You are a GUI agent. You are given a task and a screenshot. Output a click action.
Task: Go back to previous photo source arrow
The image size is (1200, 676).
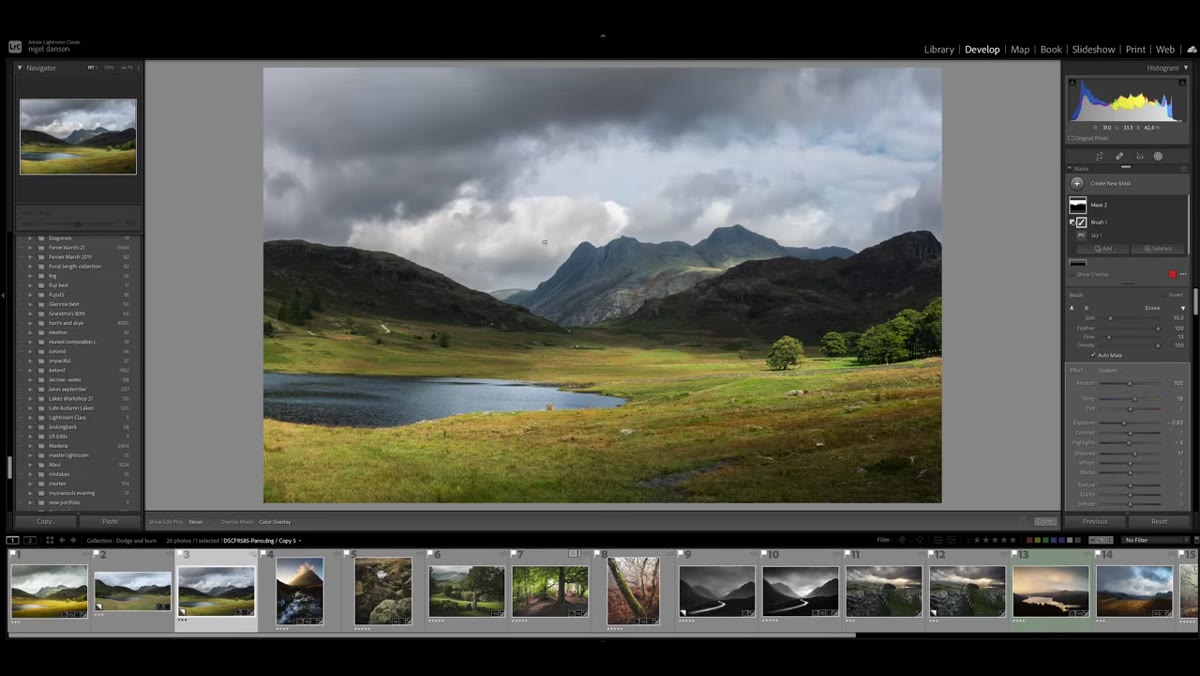61,540
